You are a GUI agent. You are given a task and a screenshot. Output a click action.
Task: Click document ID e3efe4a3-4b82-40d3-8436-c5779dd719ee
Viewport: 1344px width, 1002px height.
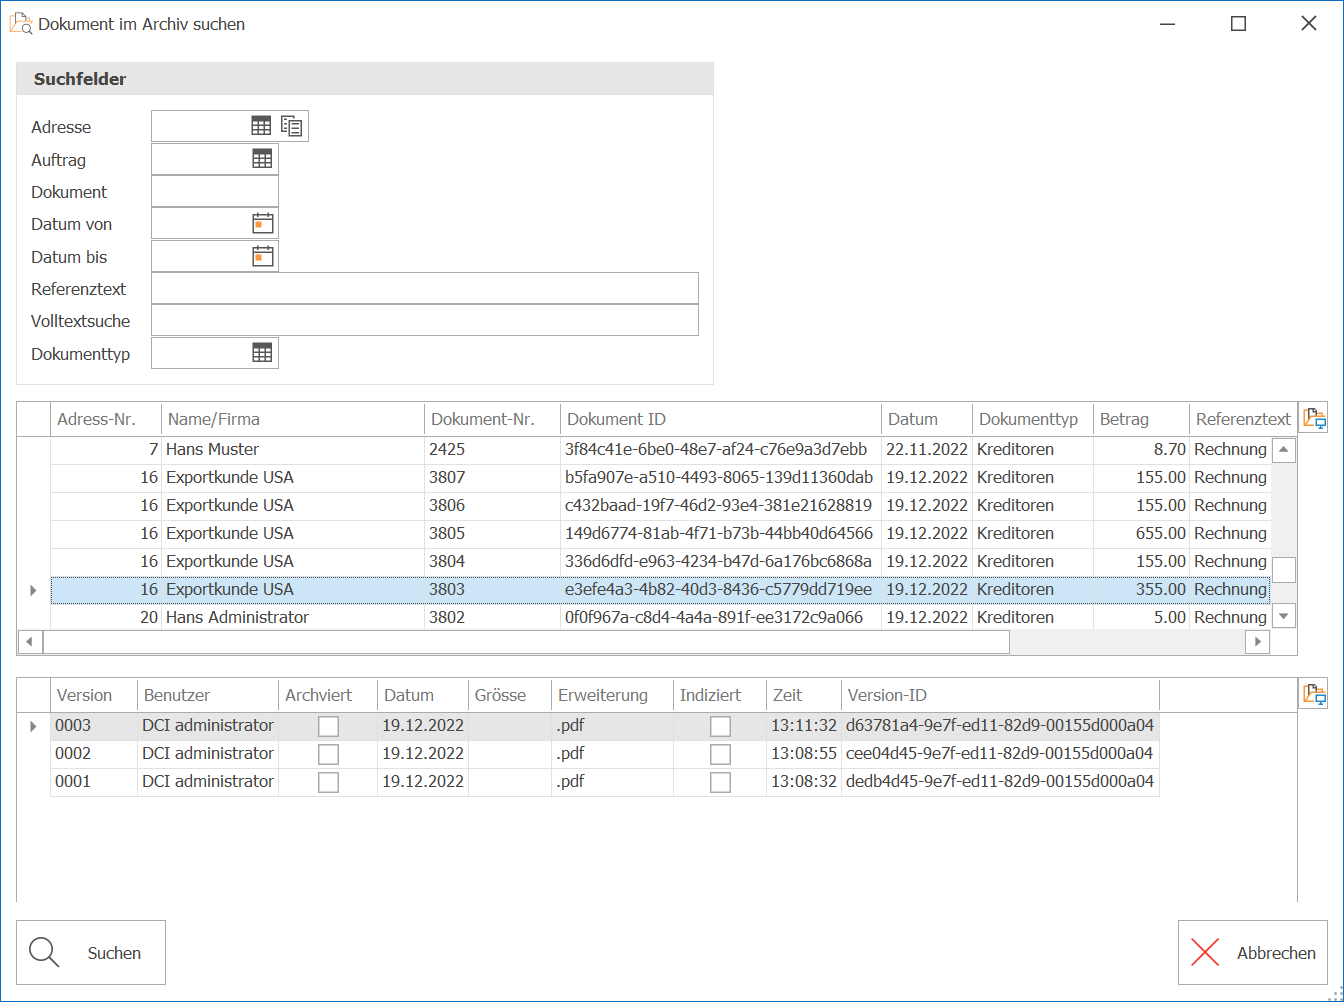coord(718,590)
